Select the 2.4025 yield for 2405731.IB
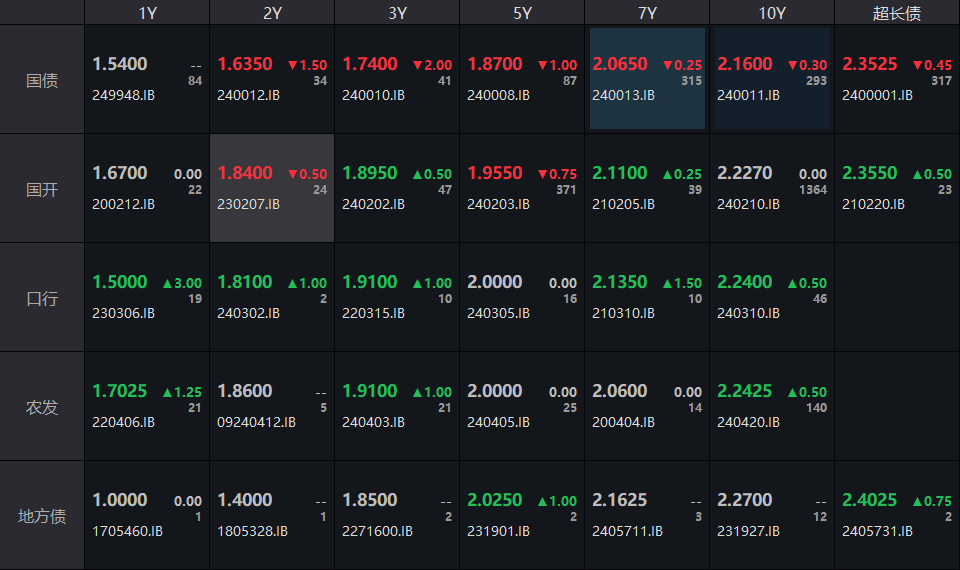Viewport: 960px width, 570px height. click(x=870, y=500)
